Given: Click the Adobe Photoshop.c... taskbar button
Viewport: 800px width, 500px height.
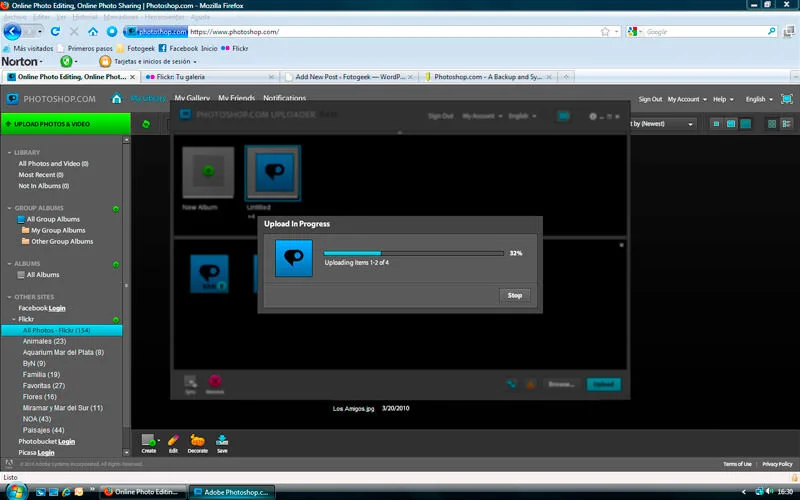Looking at the screenshot, I should [232, 492].
